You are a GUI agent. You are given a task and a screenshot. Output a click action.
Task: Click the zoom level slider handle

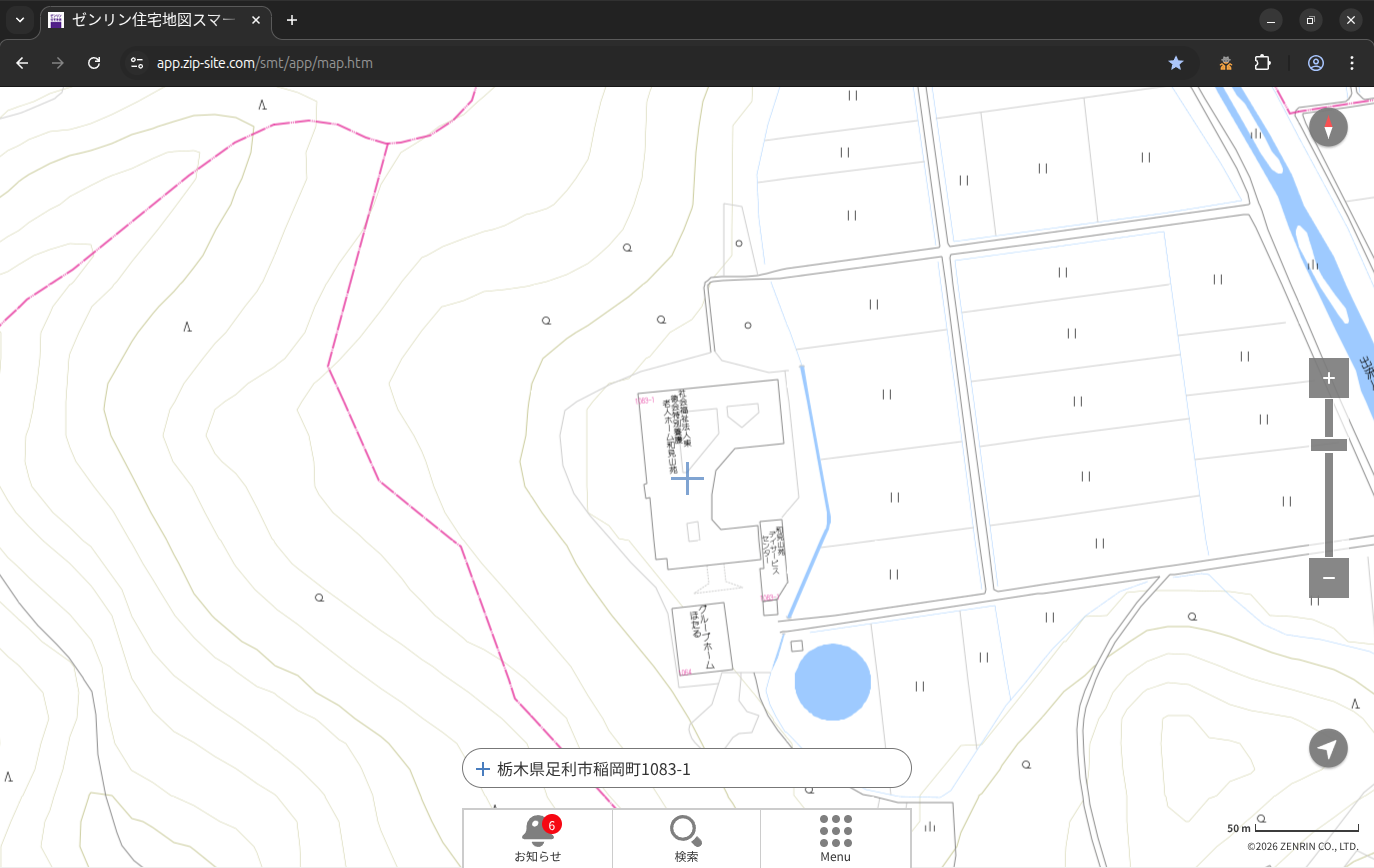pyautogui.click(x=1328, y=445)
